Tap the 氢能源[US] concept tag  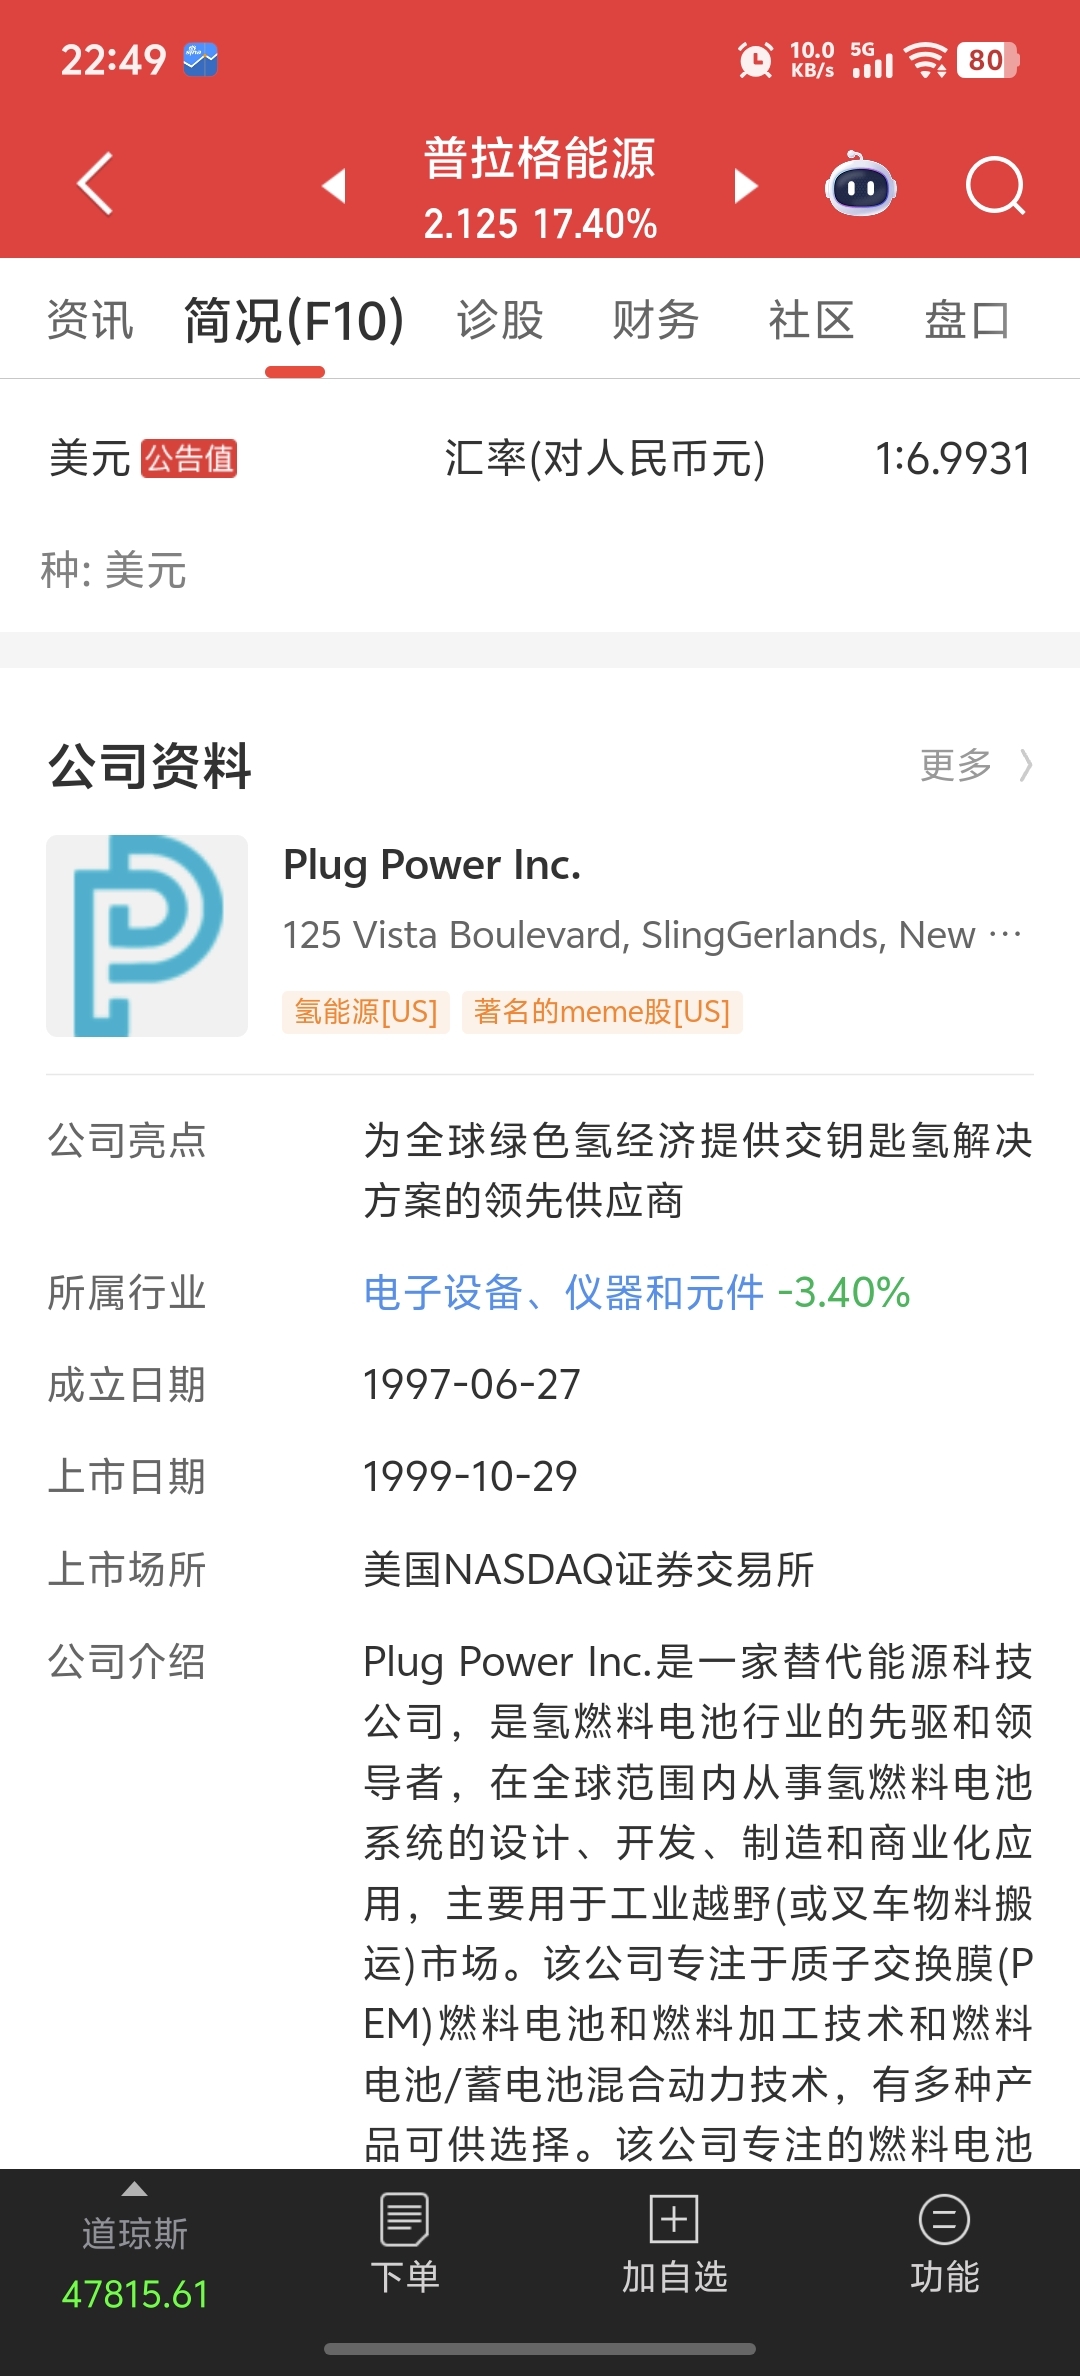[x=366, y=1012]
